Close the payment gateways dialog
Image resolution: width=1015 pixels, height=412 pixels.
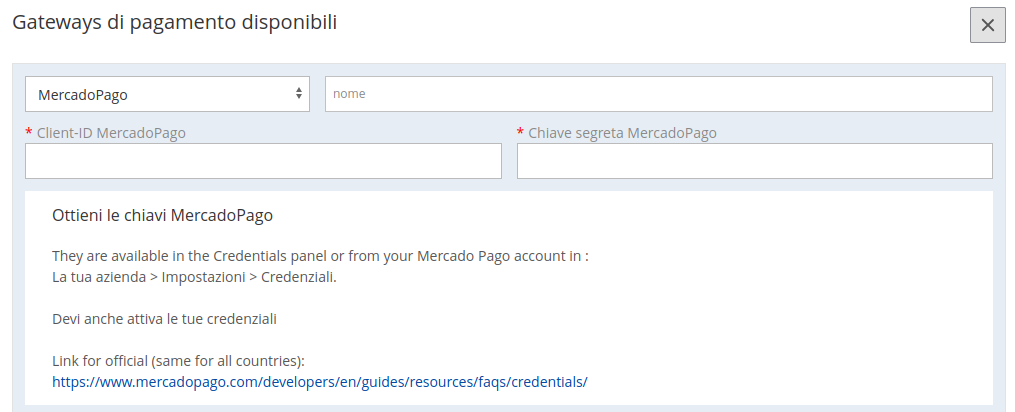[987, 25]
